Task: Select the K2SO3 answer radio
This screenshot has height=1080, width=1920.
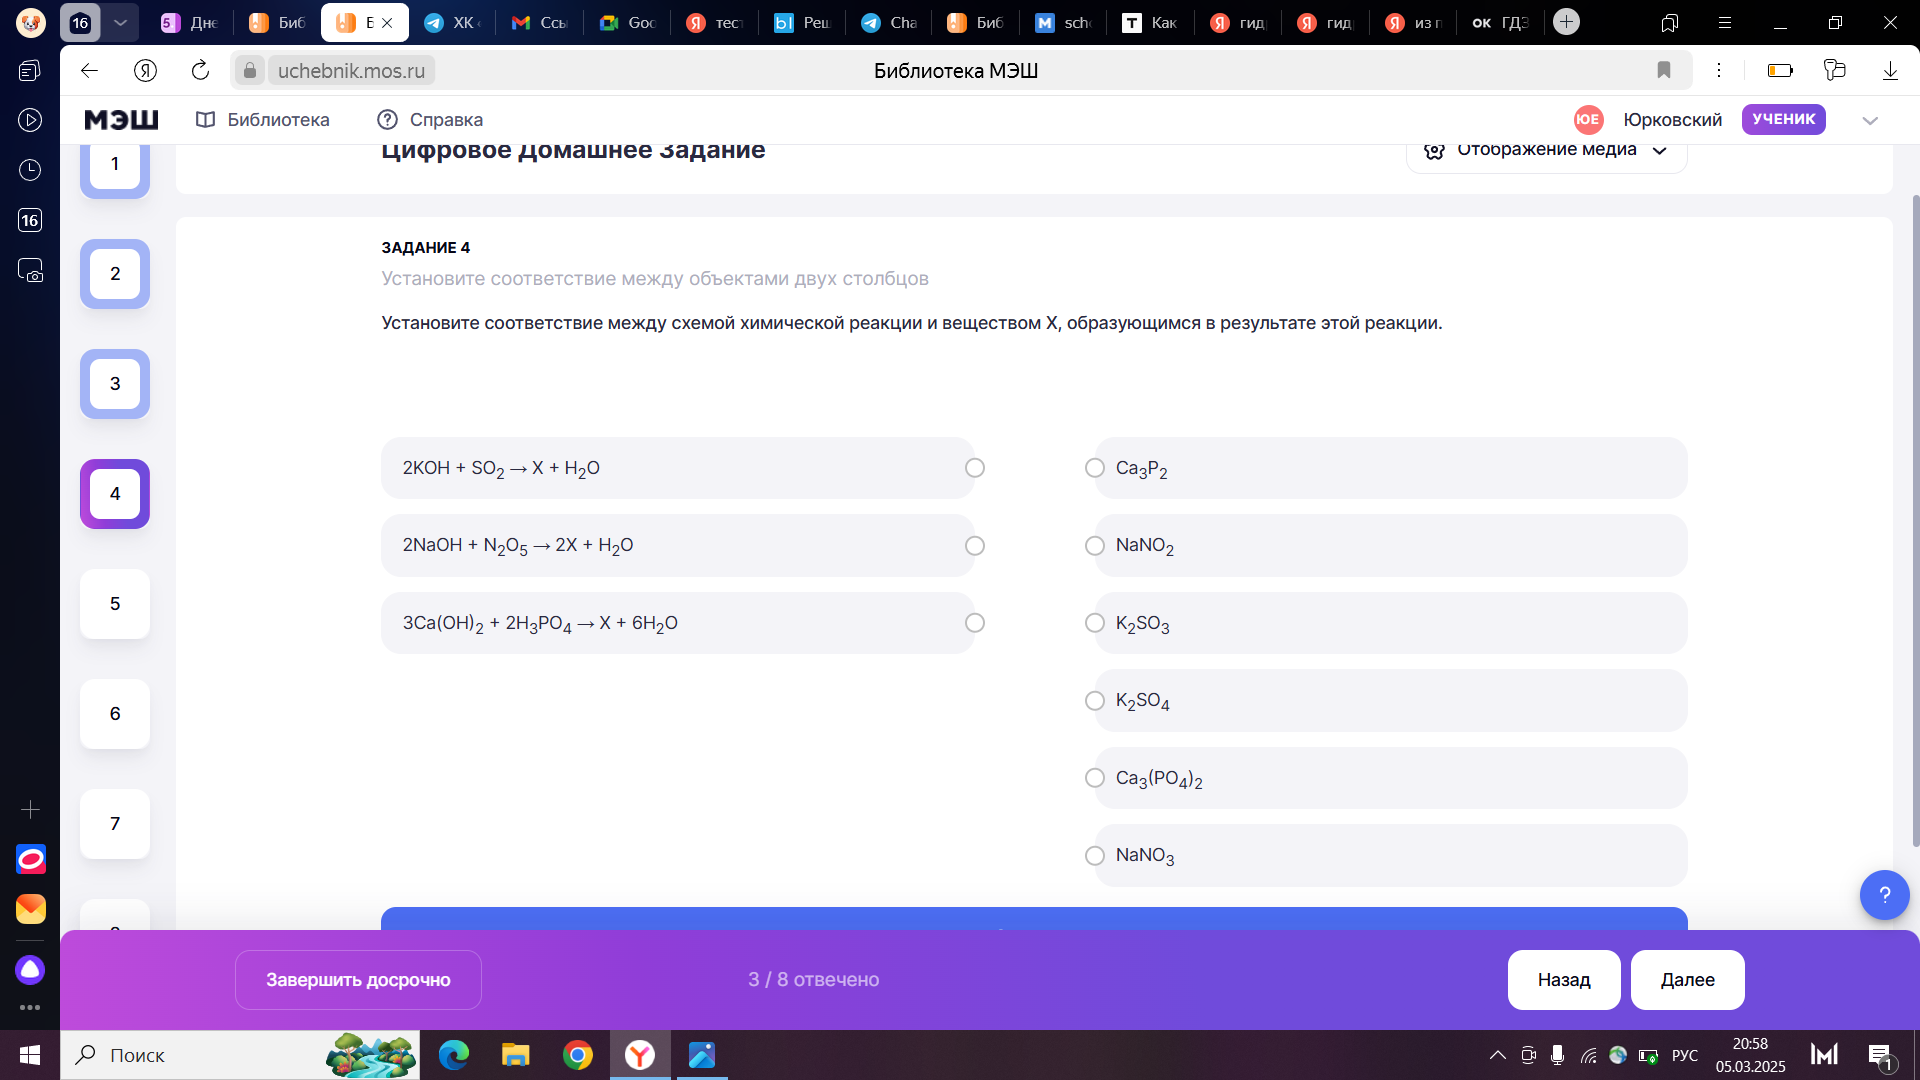Action: point(1095,623)
